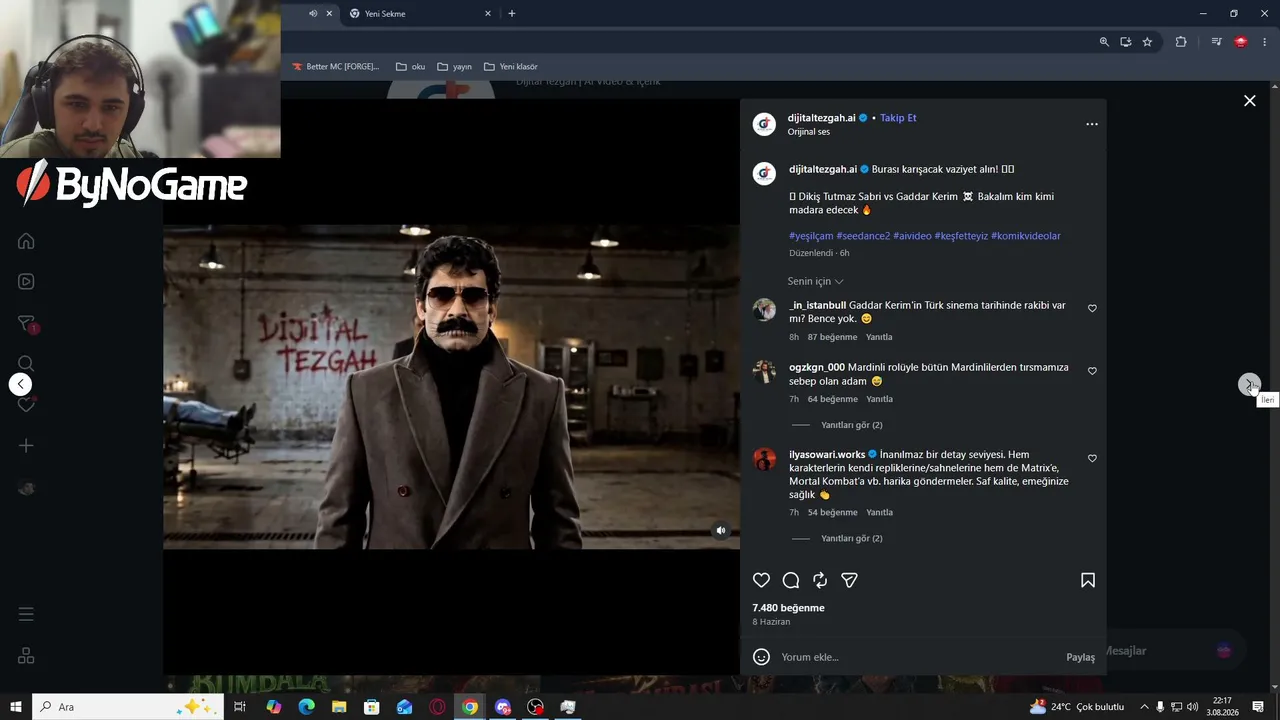Bookmark this page with the star icon
Screen dimensions: 1280x720
(x=1147, y=42)
